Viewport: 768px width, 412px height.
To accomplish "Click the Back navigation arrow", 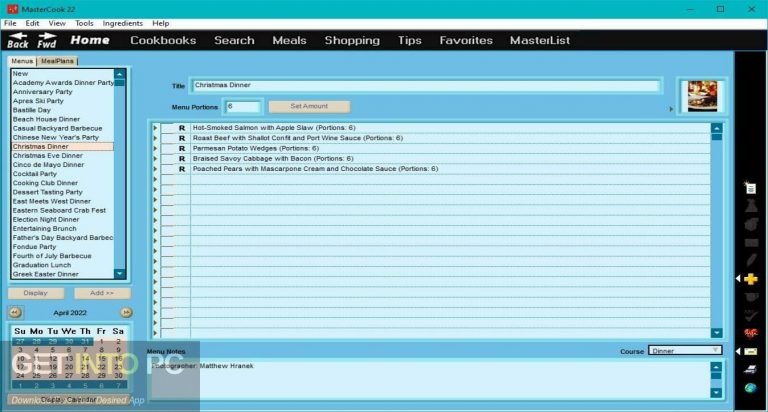I will point(18,40).
